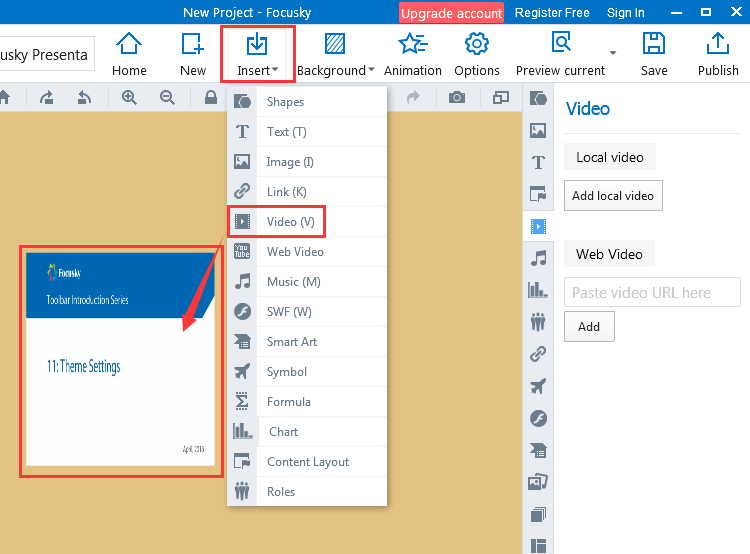The height and width of the screenshot is (554, 750).
Task: Click the duplicate frames icon
Action: click(x=500, y=98)
